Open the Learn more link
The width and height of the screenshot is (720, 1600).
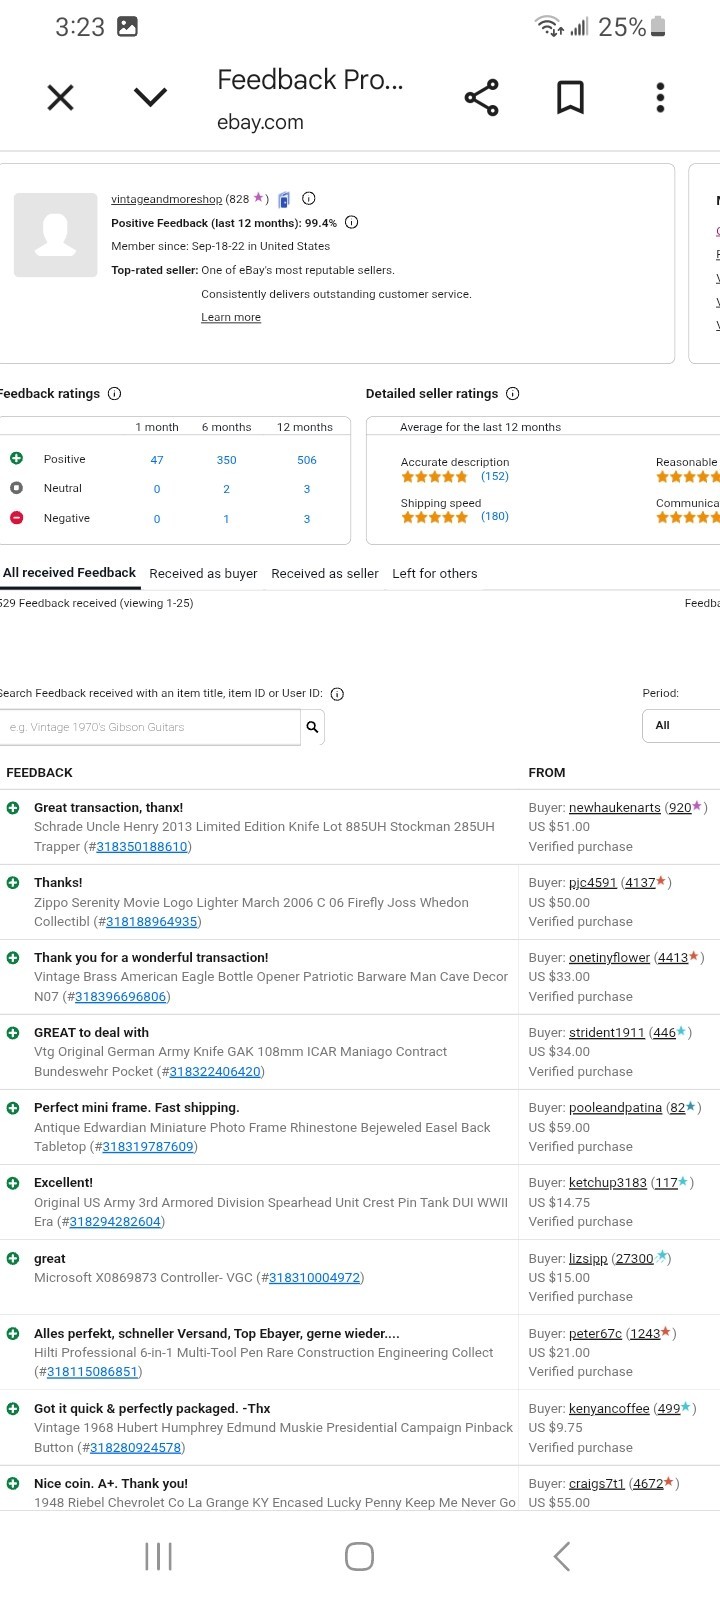231,317
